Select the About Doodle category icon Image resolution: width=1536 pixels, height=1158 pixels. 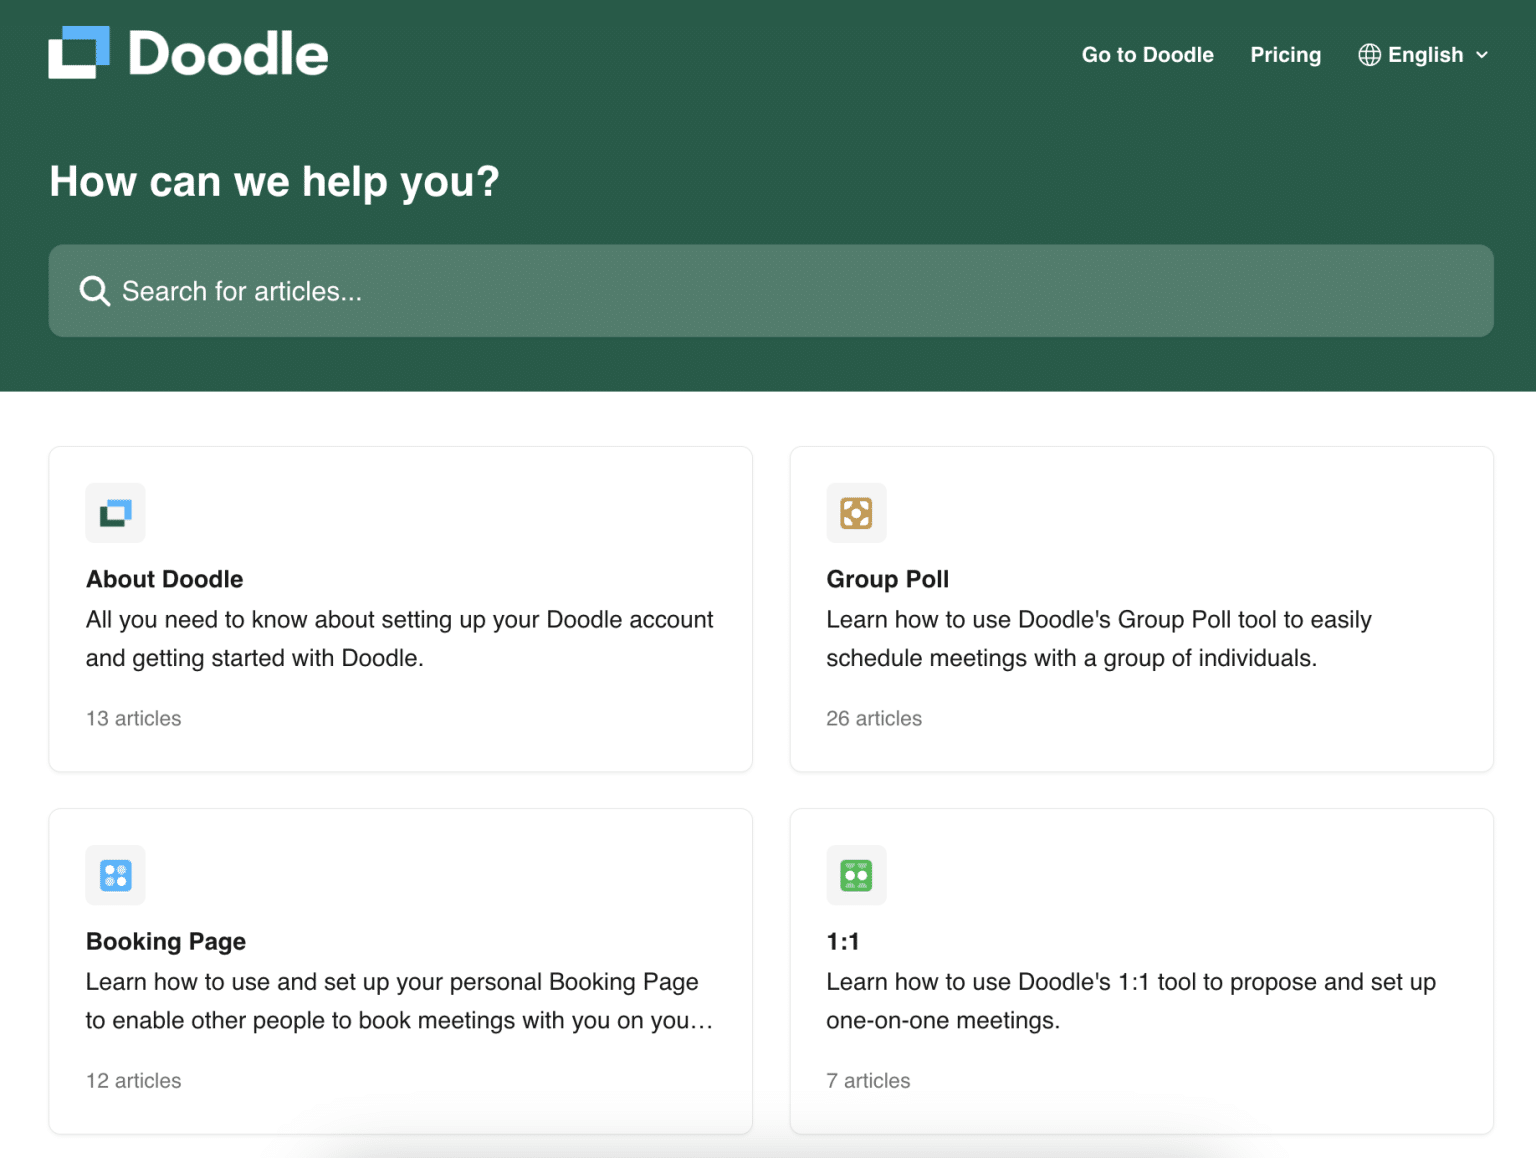[115, 513]
